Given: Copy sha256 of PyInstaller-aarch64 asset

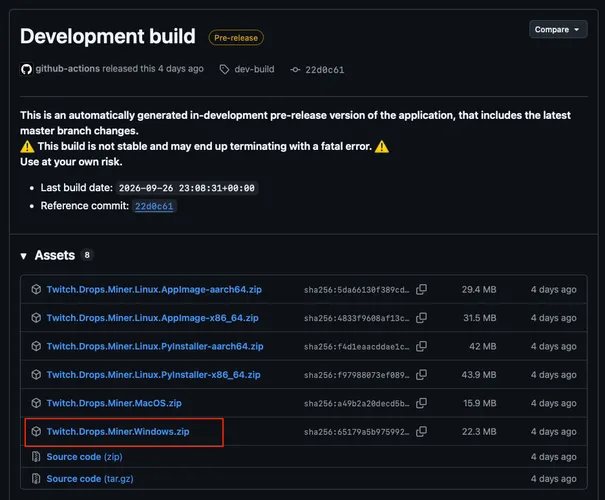Looking at the screenshot, I should click(x=421, y=346).
